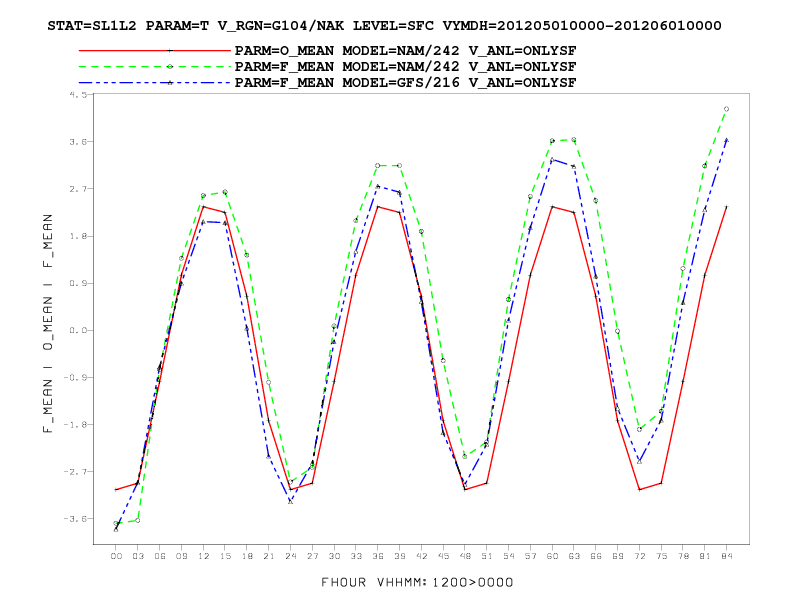
Task: Click the y-axis tick label -3.6
Action: [x=76, y=519]
